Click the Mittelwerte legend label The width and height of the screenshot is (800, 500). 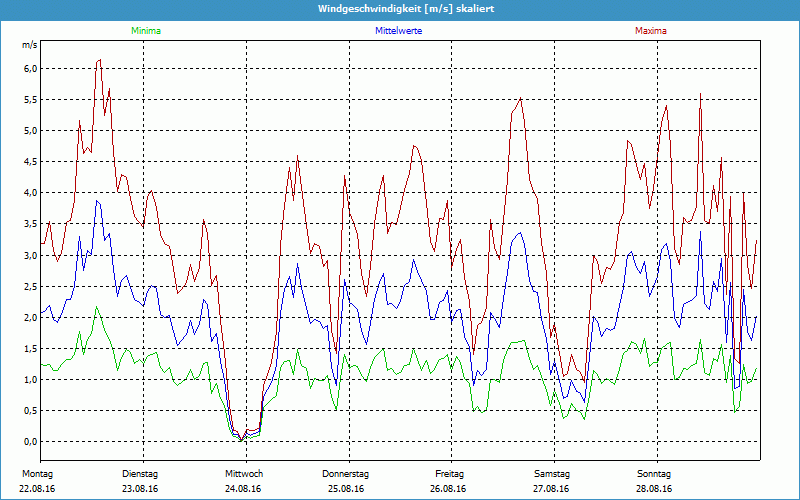tap(398, 31)
